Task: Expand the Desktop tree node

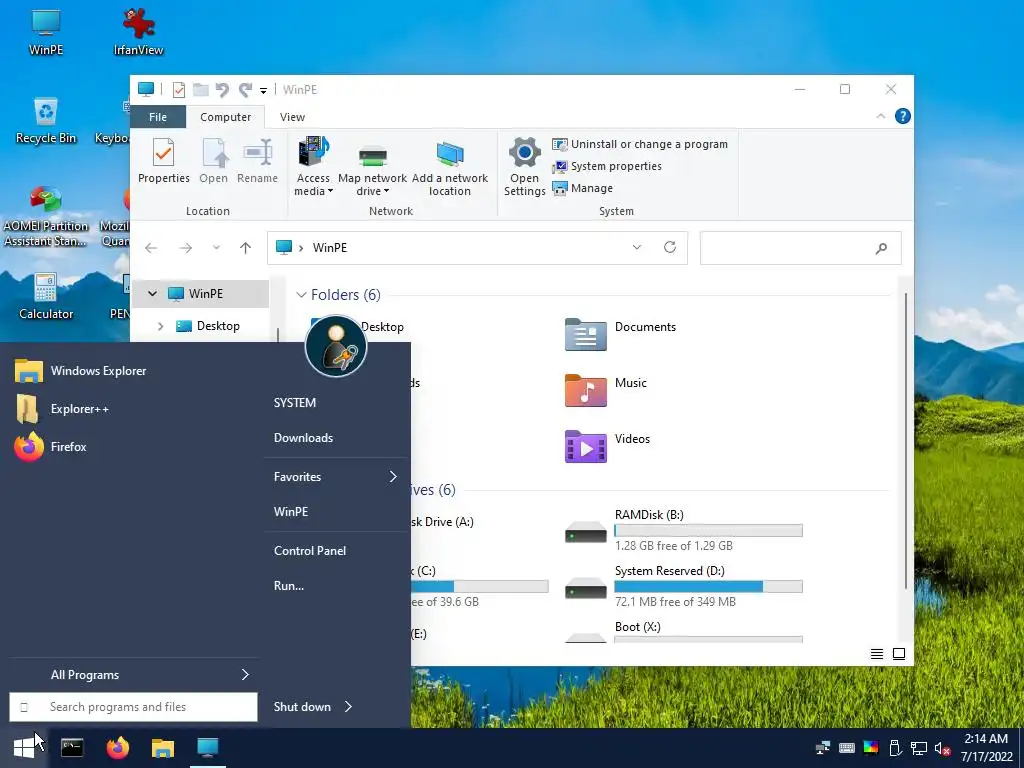Action: tap(161, 326)
